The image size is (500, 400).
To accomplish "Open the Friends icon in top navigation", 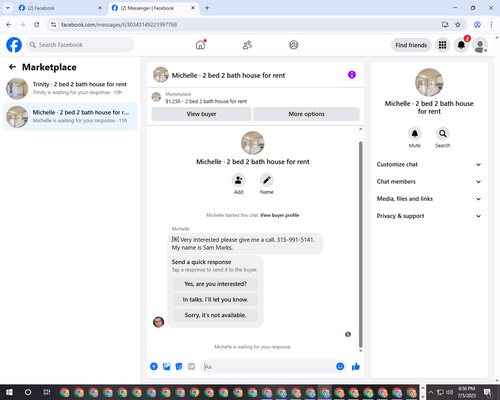I will (x=247, y=45).
